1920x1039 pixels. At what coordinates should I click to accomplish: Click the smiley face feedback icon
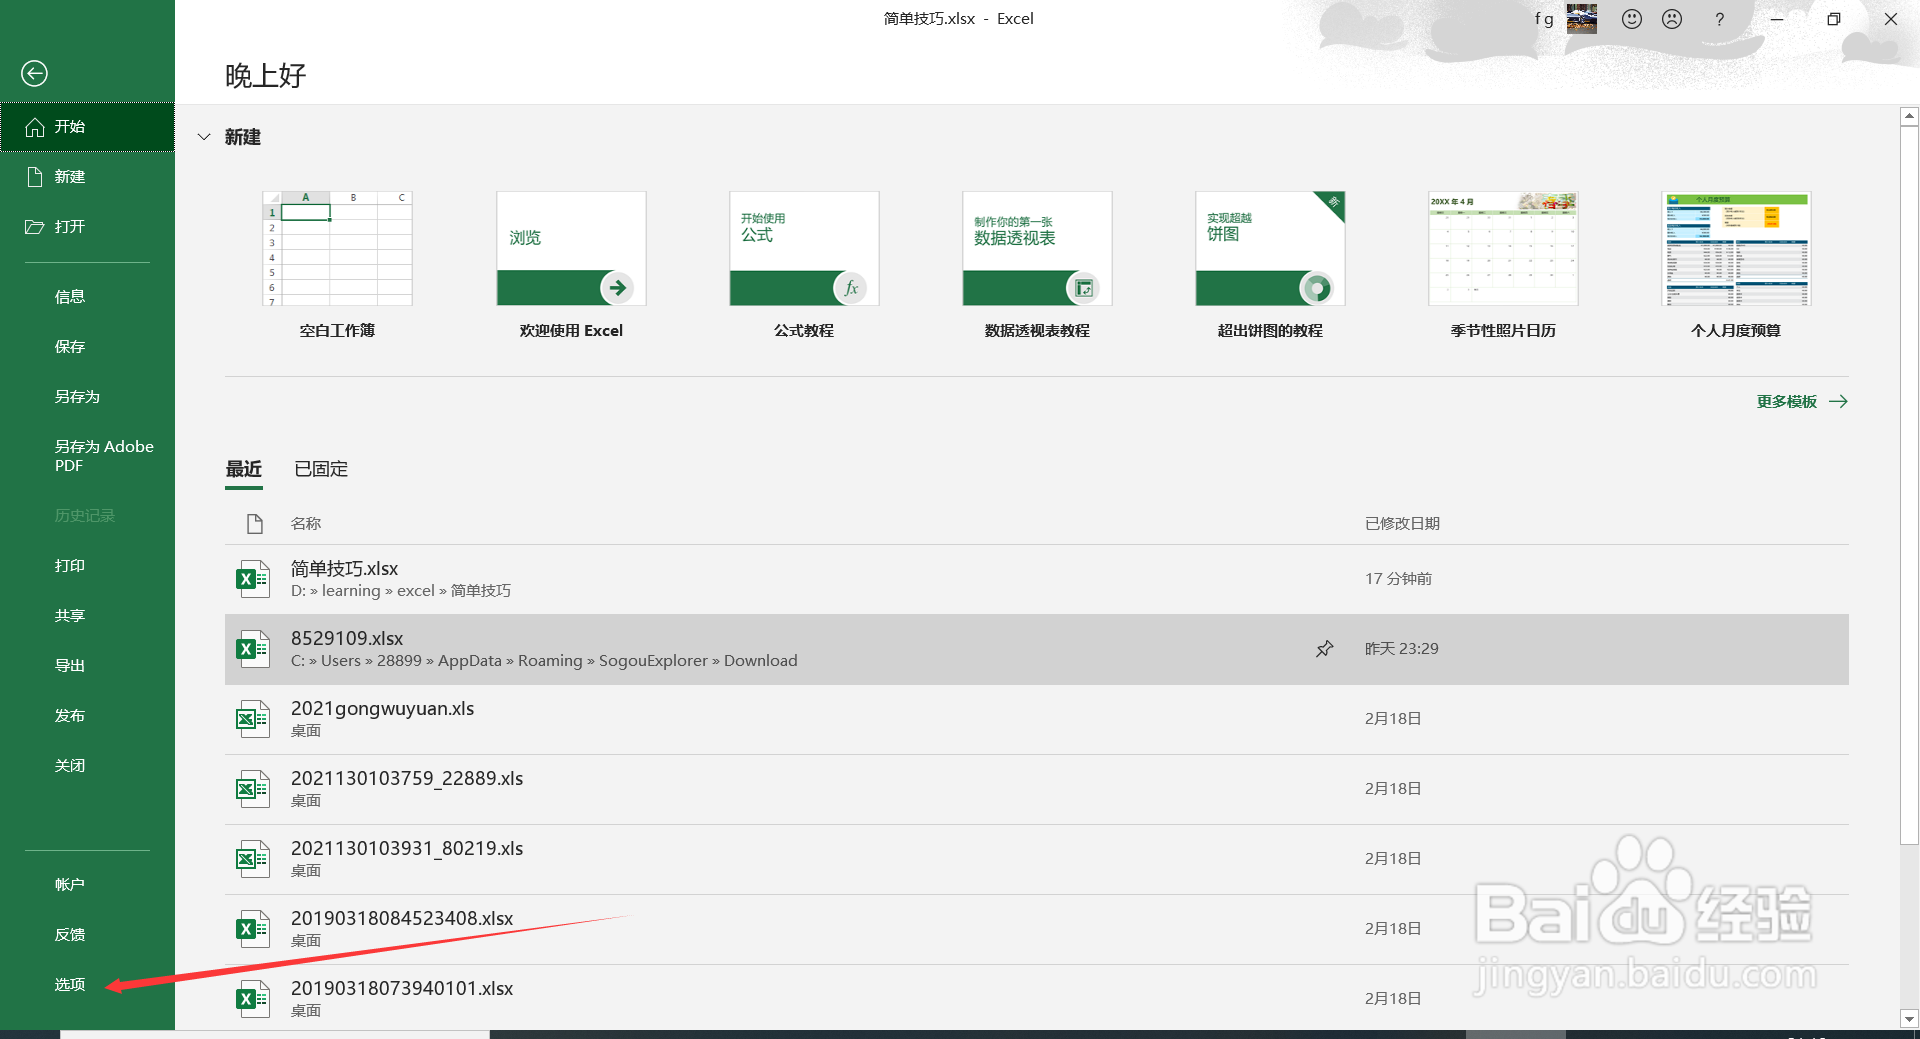[1632, 19]
